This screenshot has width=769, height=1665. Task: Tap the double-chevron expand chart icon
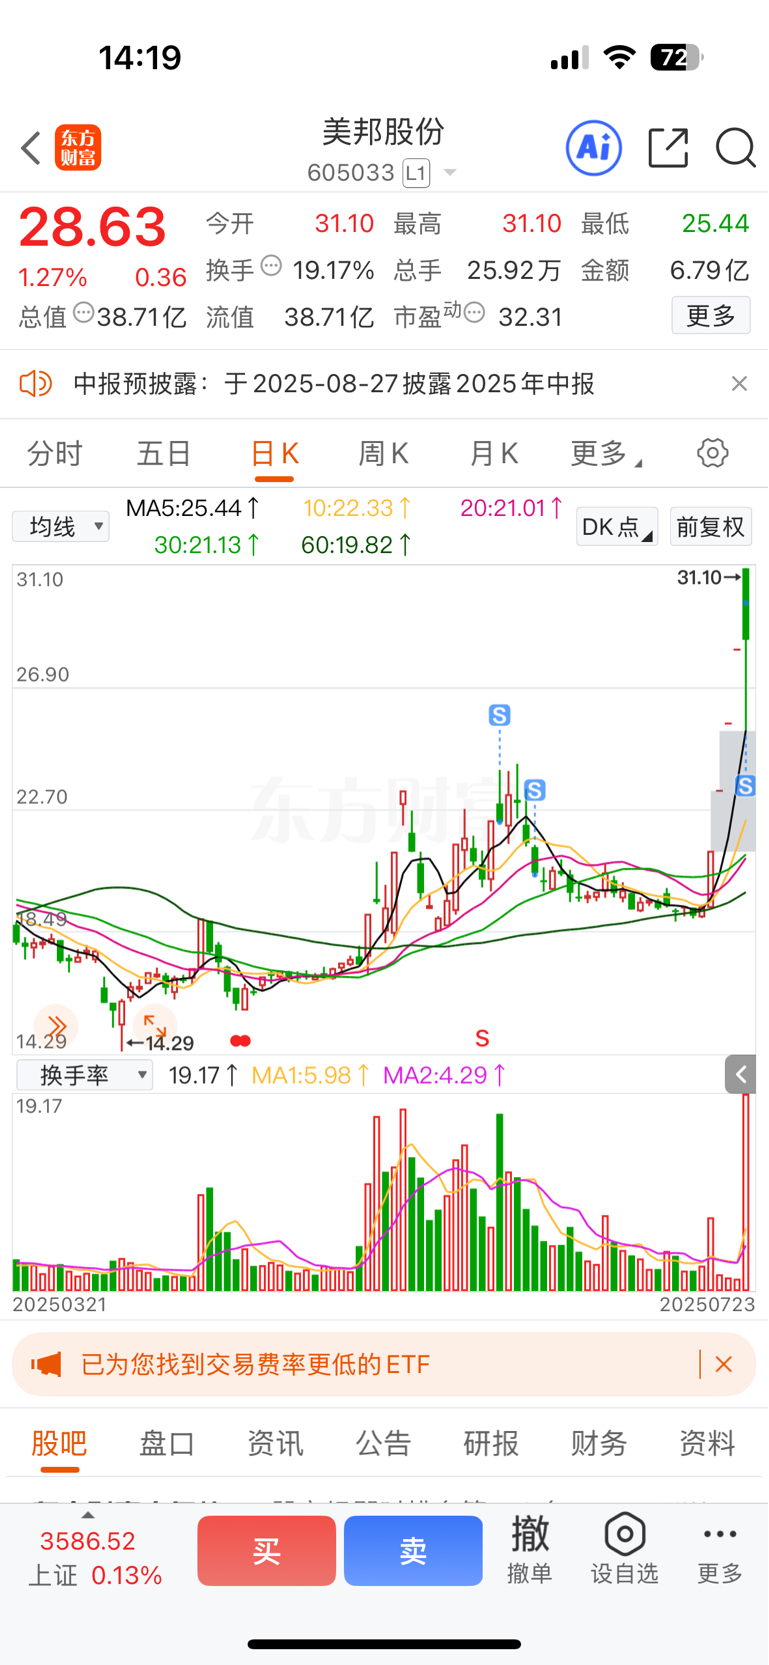56,1026
